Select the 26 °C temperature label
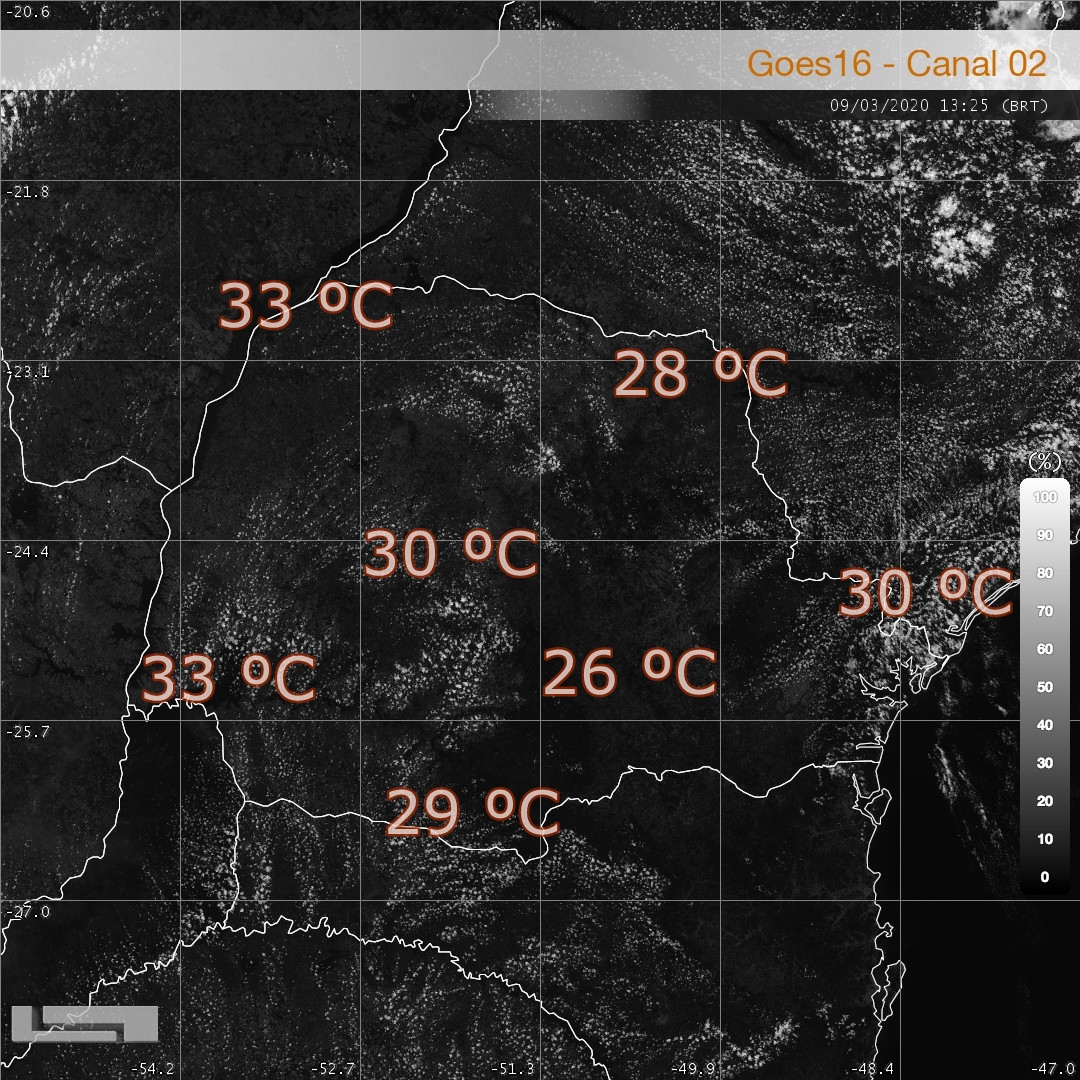This screenshot has height=1080, width=1080. [630, 673]
